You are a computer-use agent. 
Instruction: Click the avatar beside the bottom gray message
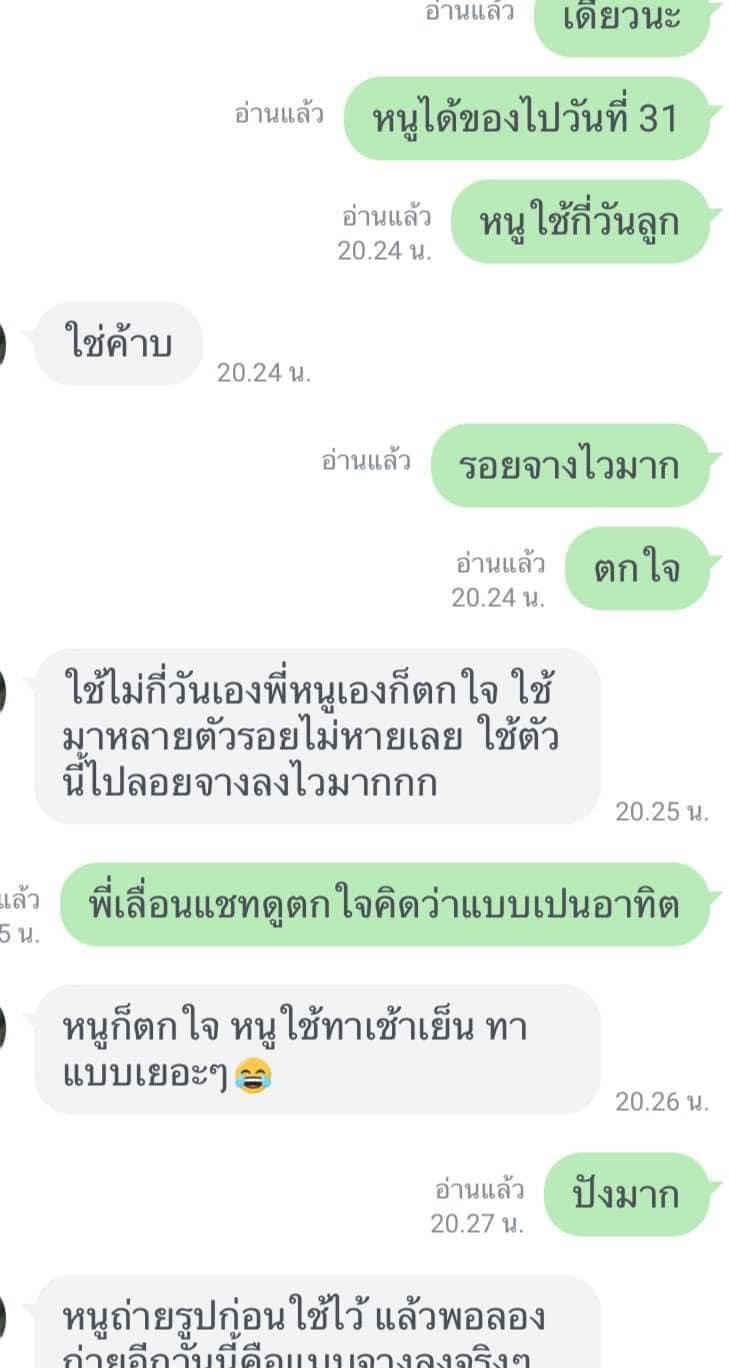click(3, 1318)
